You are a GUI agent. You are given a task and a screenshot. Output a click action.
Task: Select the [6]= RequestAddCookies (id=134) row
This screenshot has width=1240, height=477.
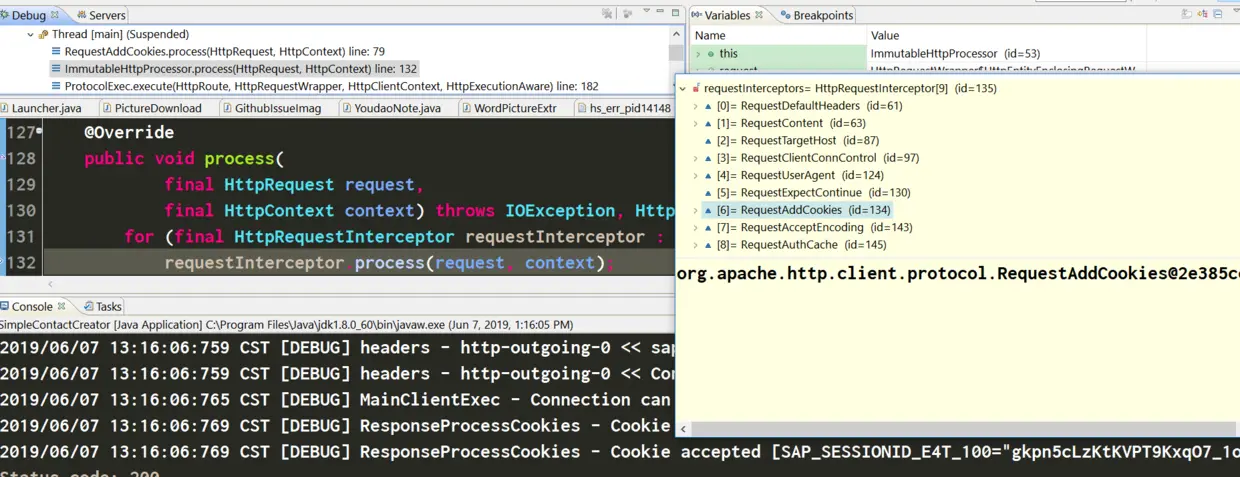pyautogui.click(x=797, y=210)
